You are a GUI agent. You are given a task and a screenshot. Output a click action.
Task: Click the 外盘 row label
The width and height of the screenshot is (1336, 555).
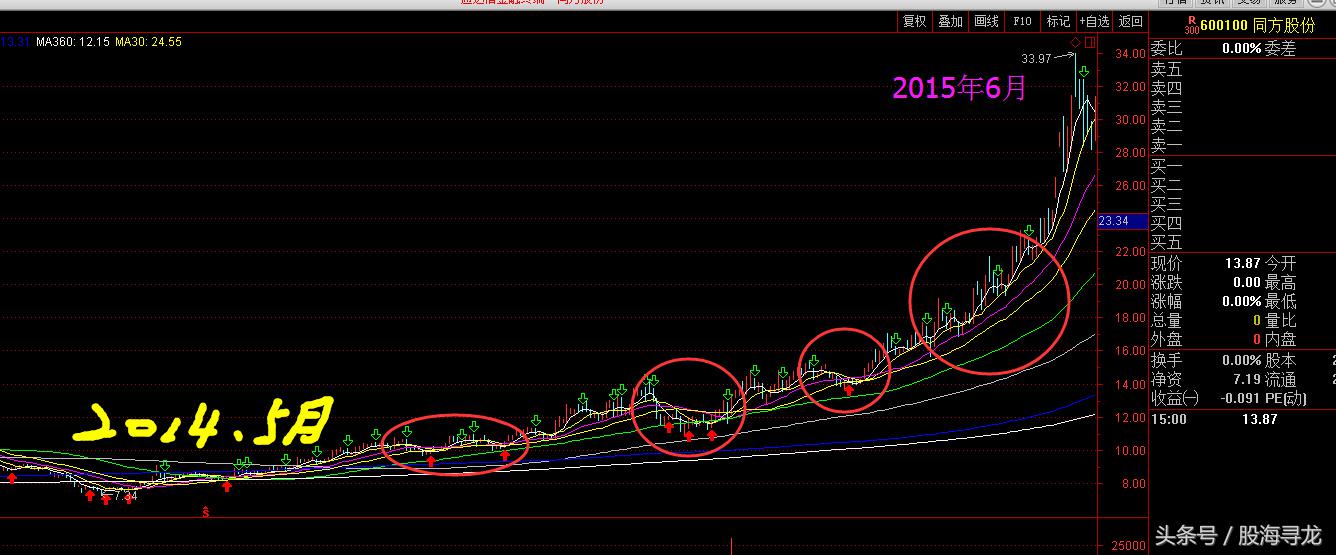[x=1166, y=340]
